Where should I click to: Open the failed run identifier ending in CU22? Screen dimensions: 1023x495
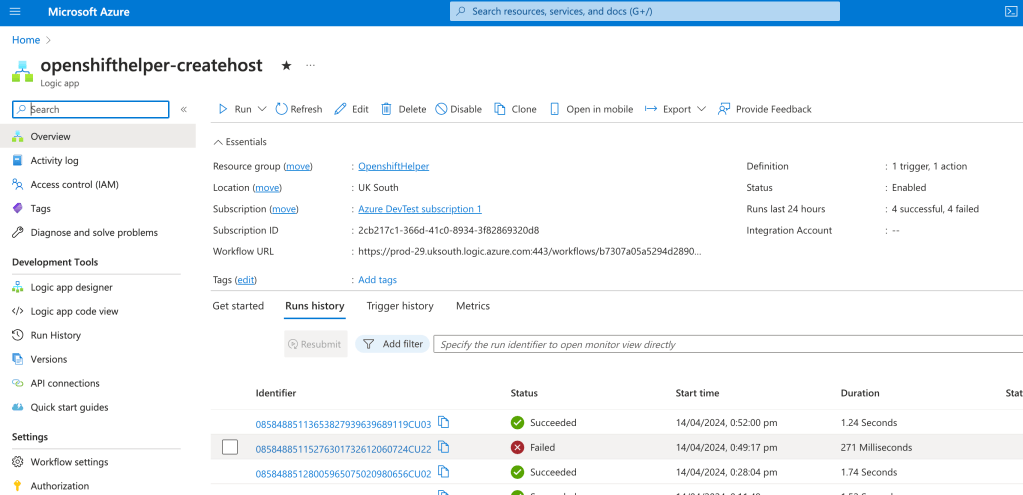point(343,449)
